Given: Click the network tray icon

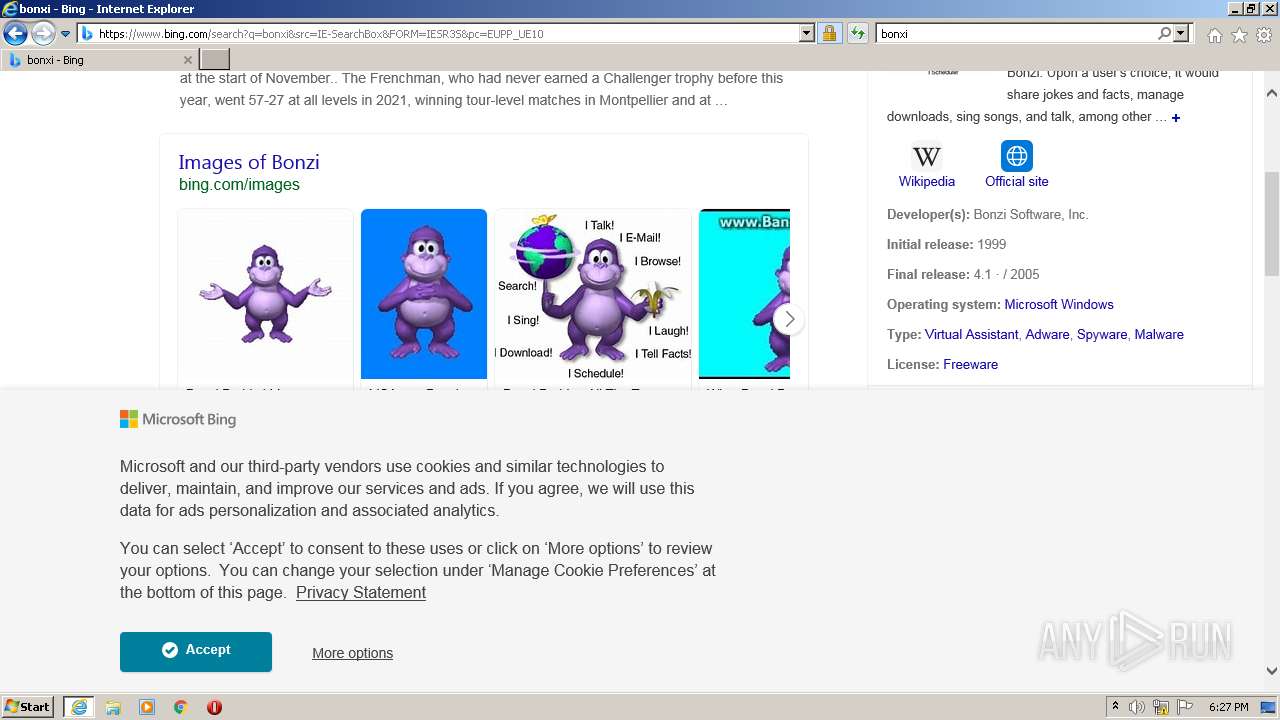Looking at the screenshot, I should click(1161, 707).
